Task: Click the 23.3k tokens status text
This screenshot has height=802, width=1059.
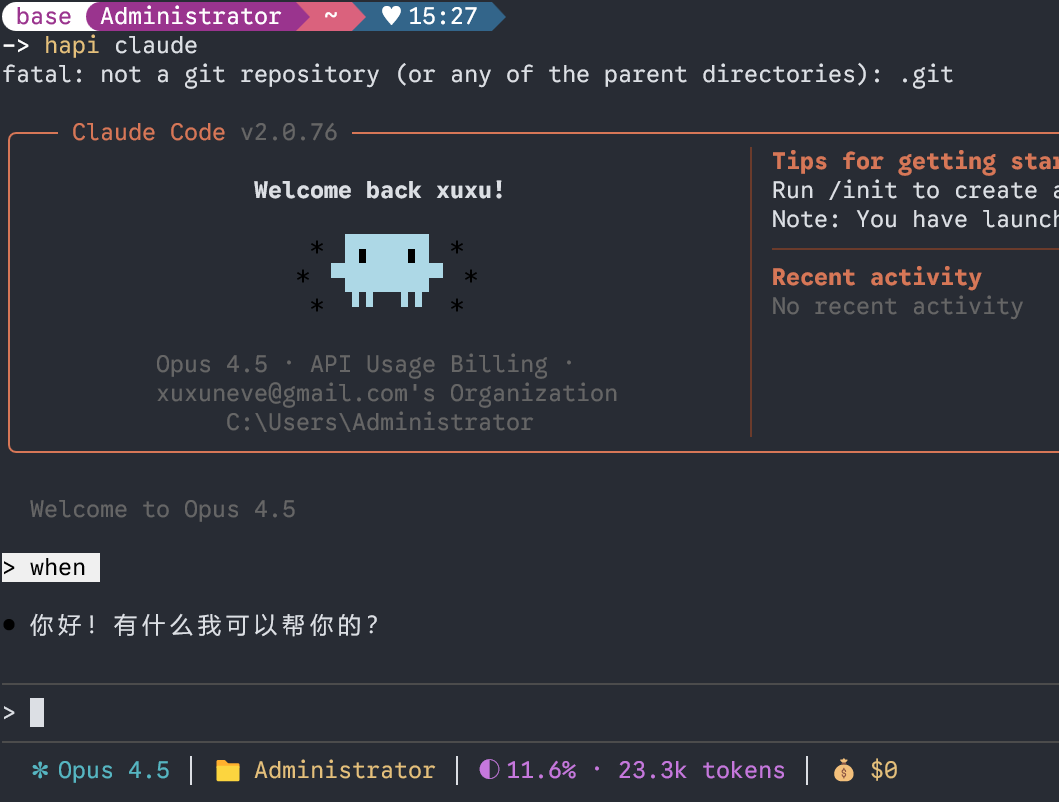Action: 701,770
